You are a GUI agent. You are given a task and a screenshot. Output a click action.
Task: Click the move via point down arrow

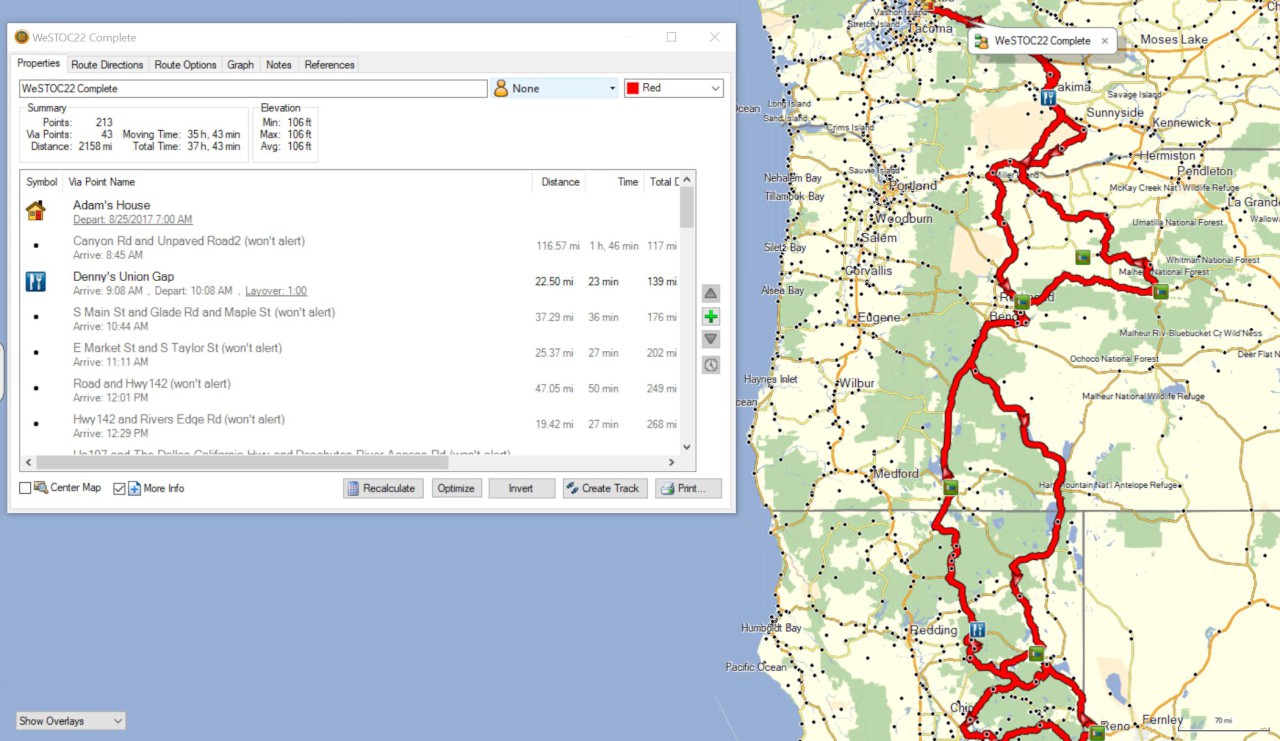711,340
